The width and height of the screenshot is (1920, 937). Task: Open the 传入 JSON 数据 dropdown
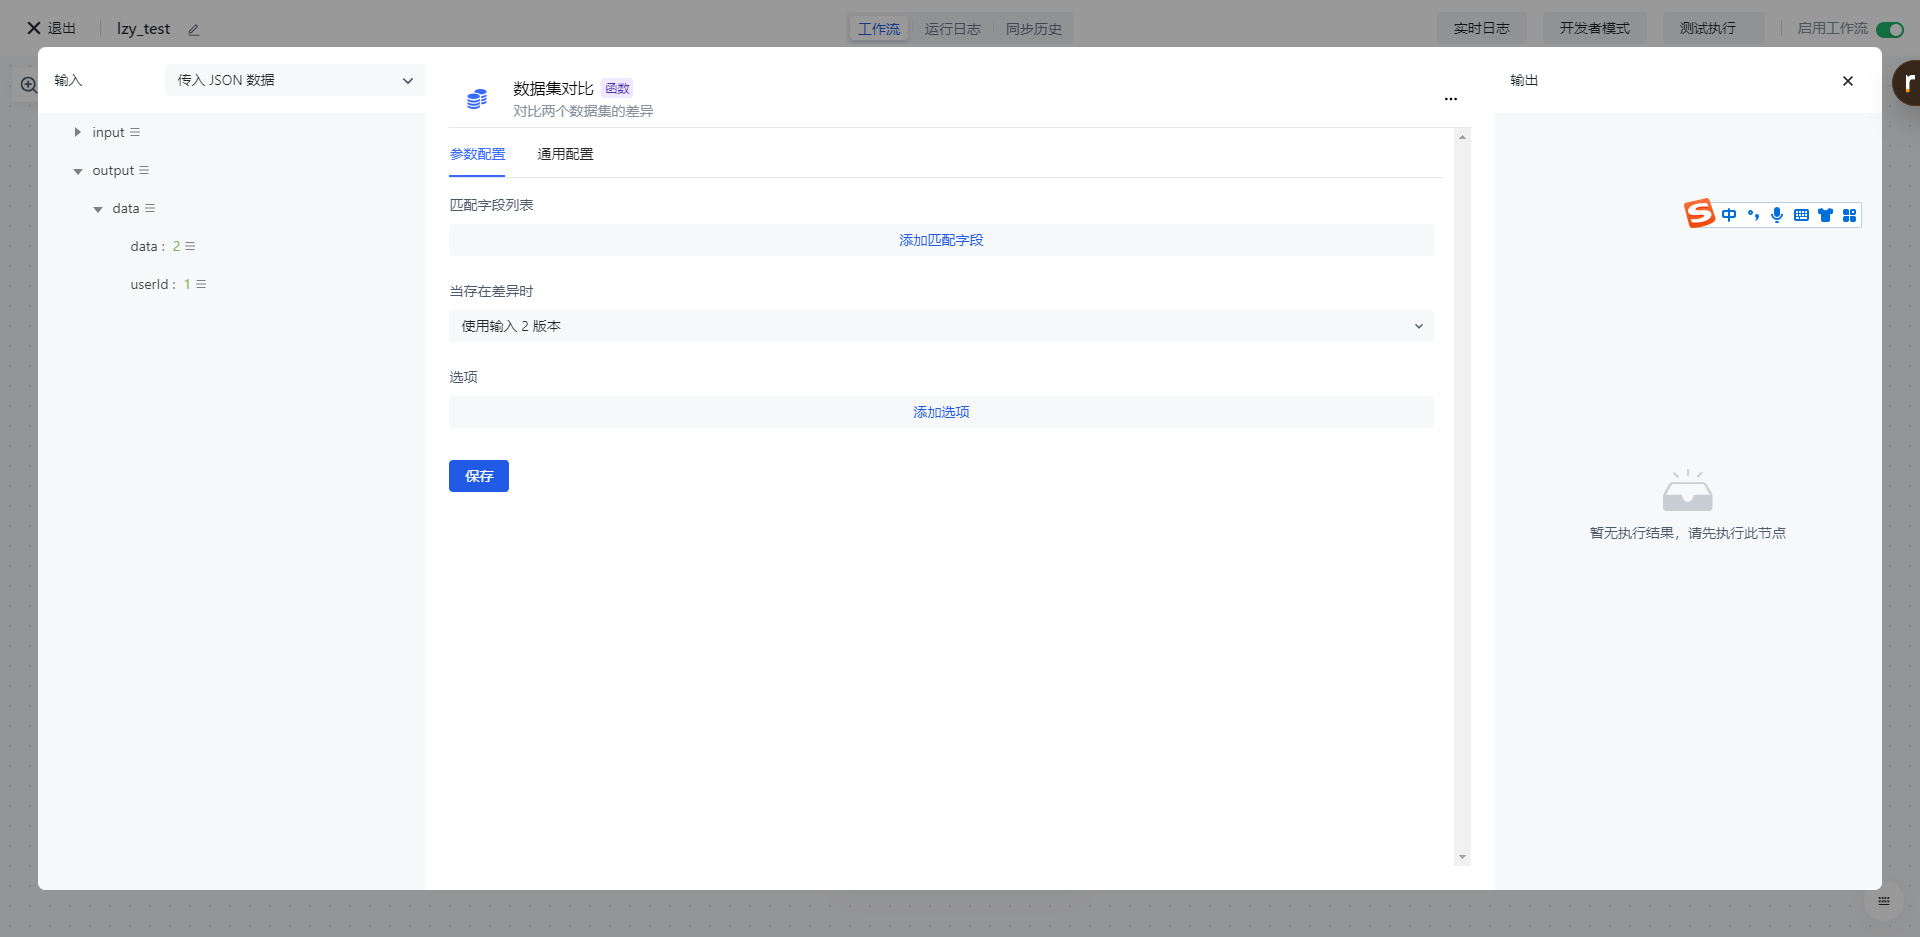click(294, 80)
